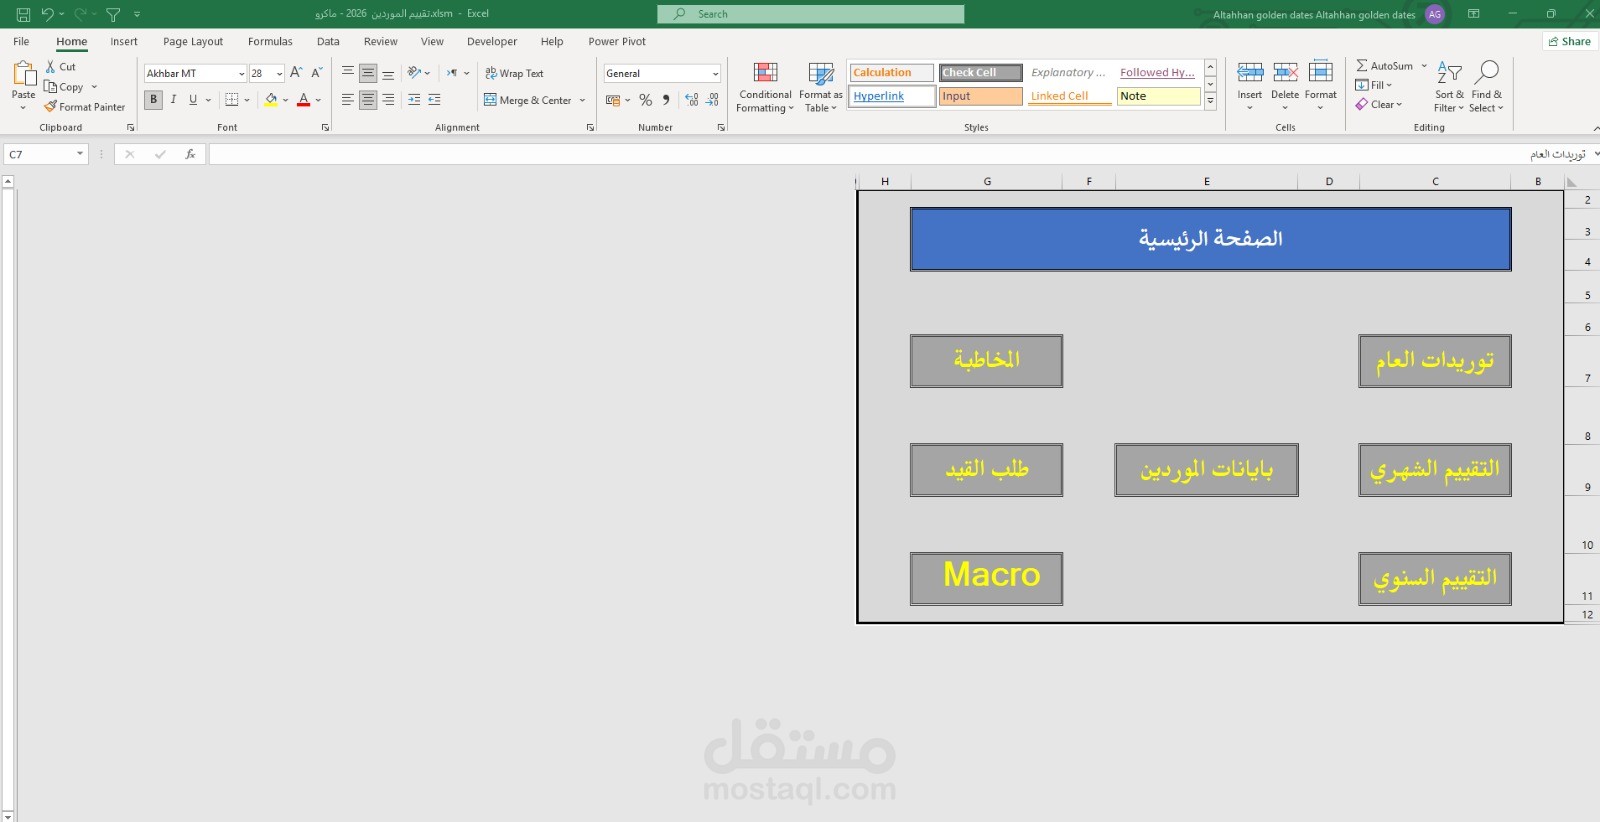Open the Akhbar MT font name dropdown
1600x822 pixels.
pyautogui.click(x=241, y=74)
